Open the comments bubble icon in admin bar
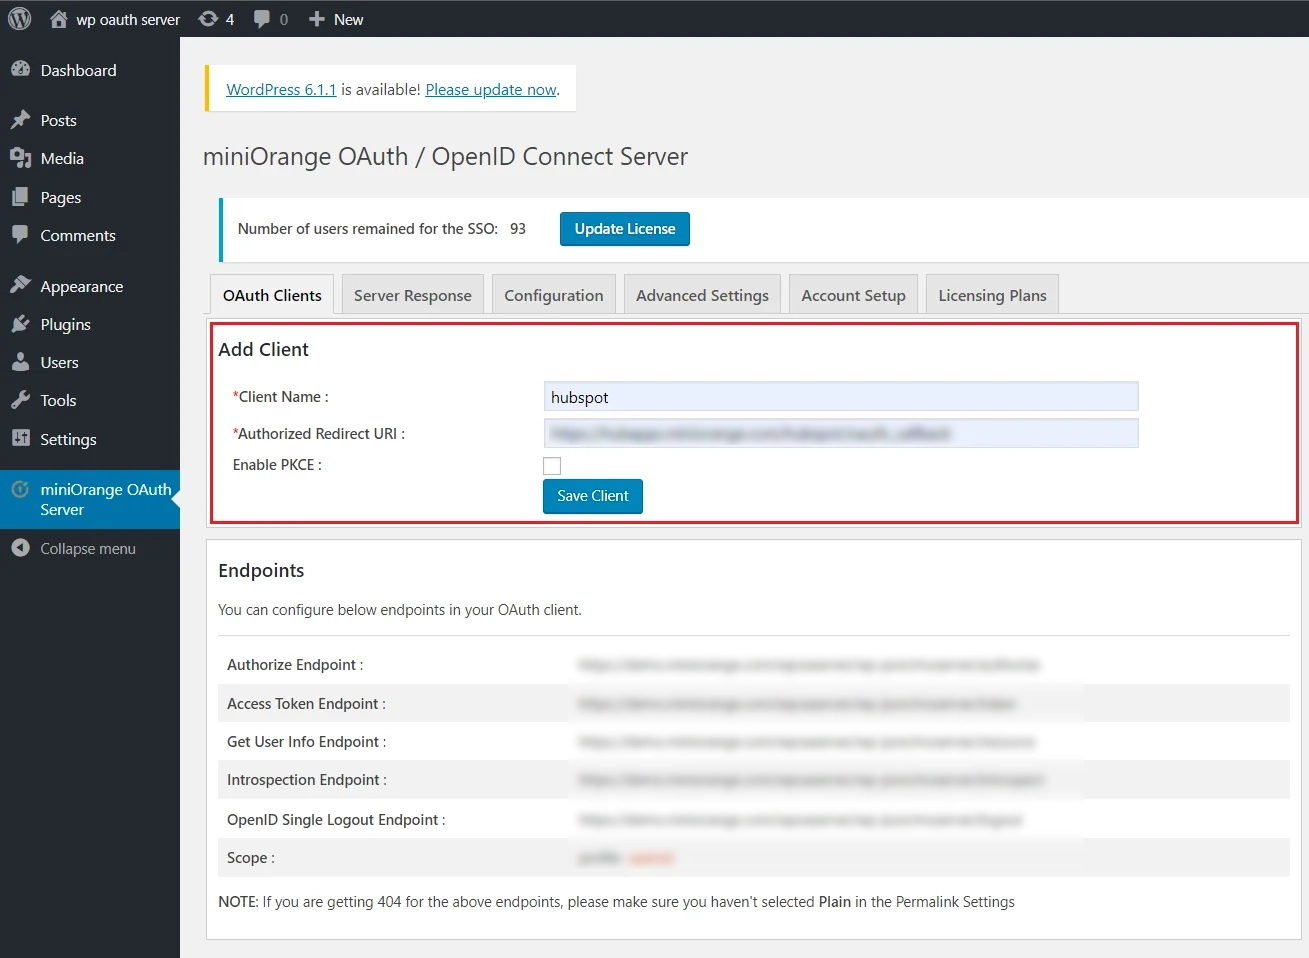This screenshot has height=958, width=1309. tap(262, 19)
